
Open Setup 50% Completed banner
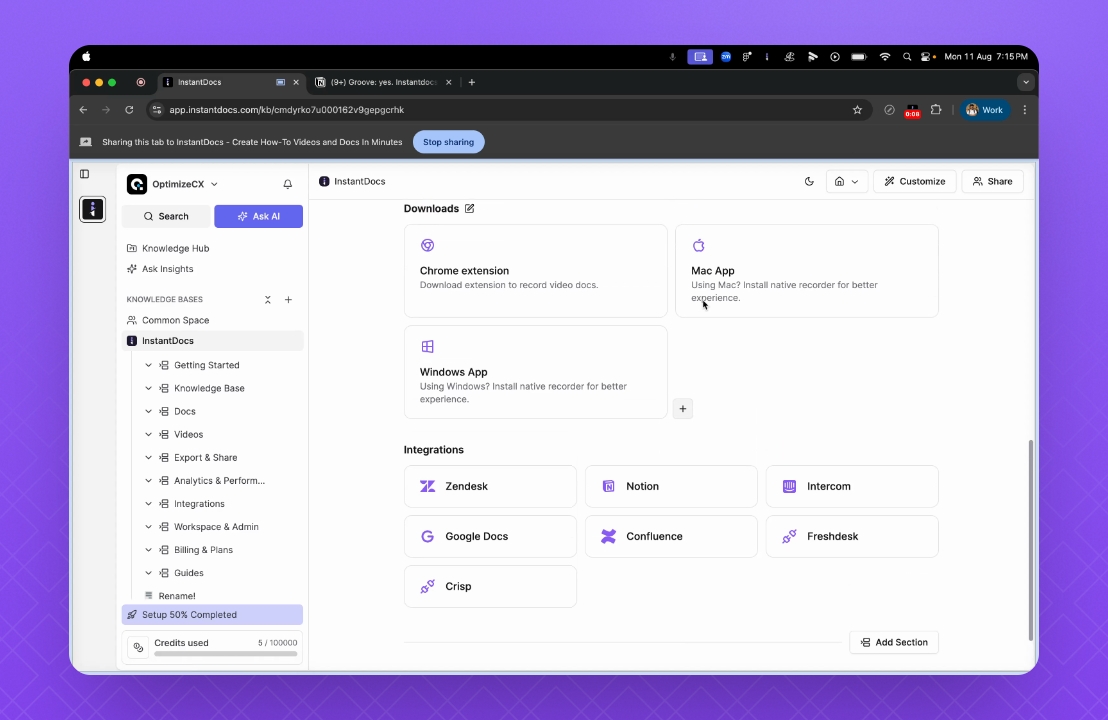(212, 615)
